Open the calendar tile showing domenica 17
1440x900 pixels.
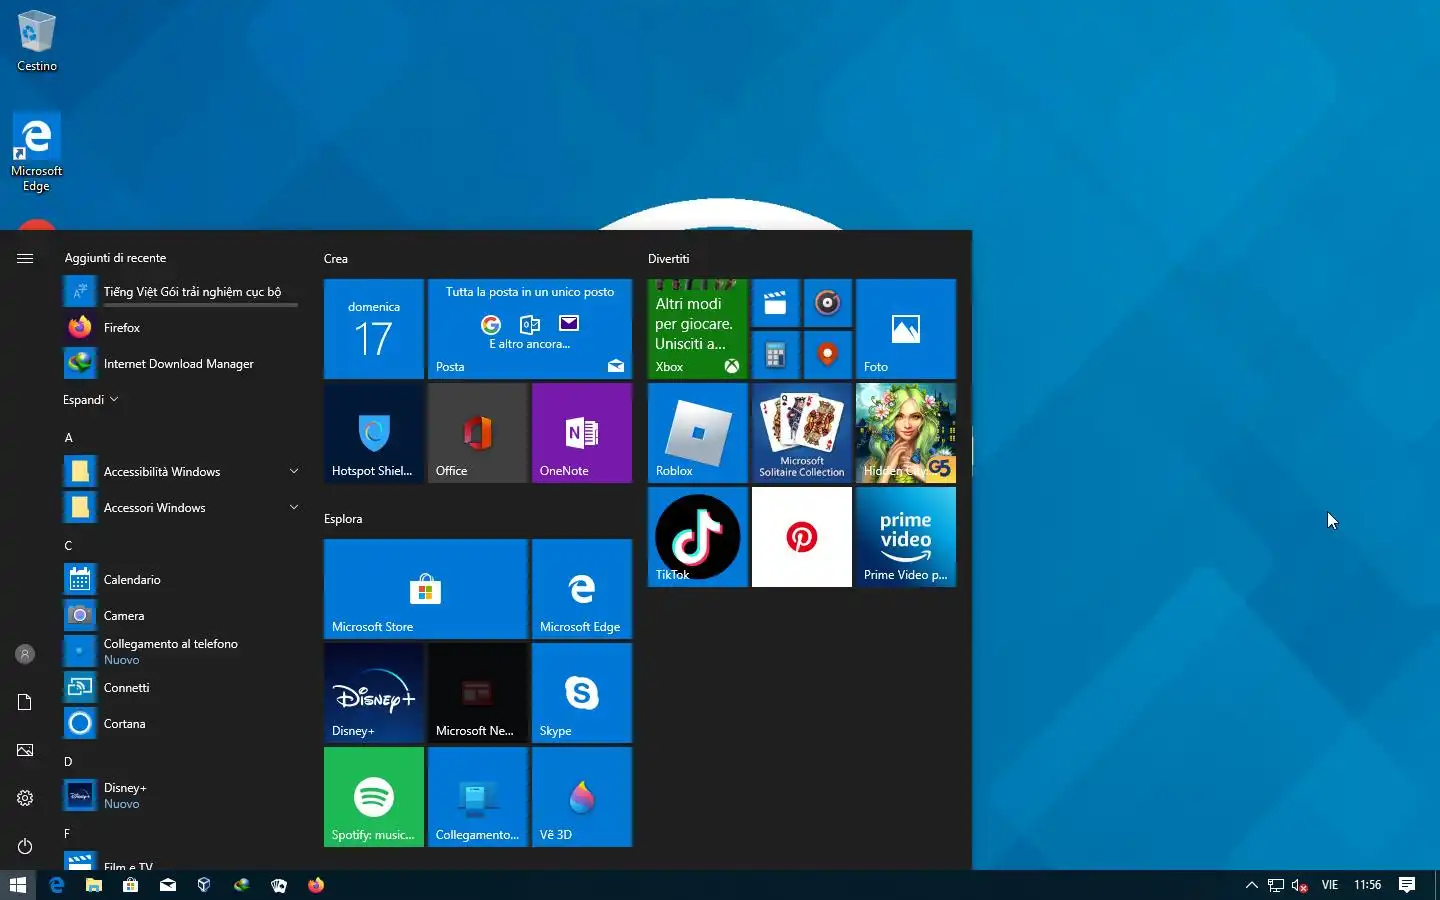(x=374, y=329)
